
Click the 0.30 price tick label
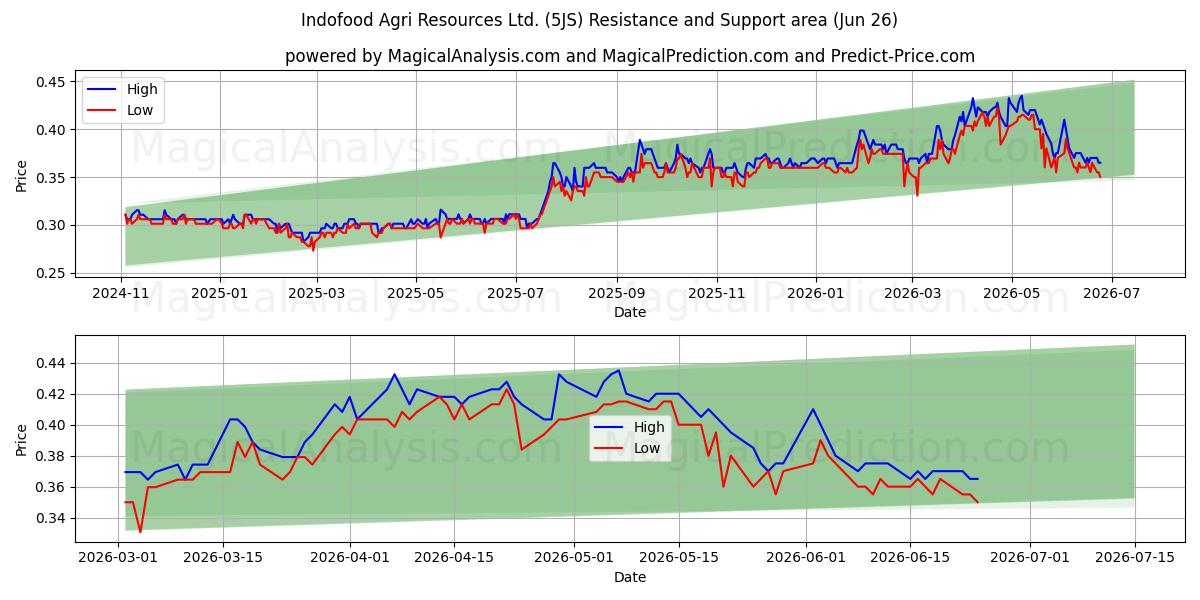(x=50, y=226)
